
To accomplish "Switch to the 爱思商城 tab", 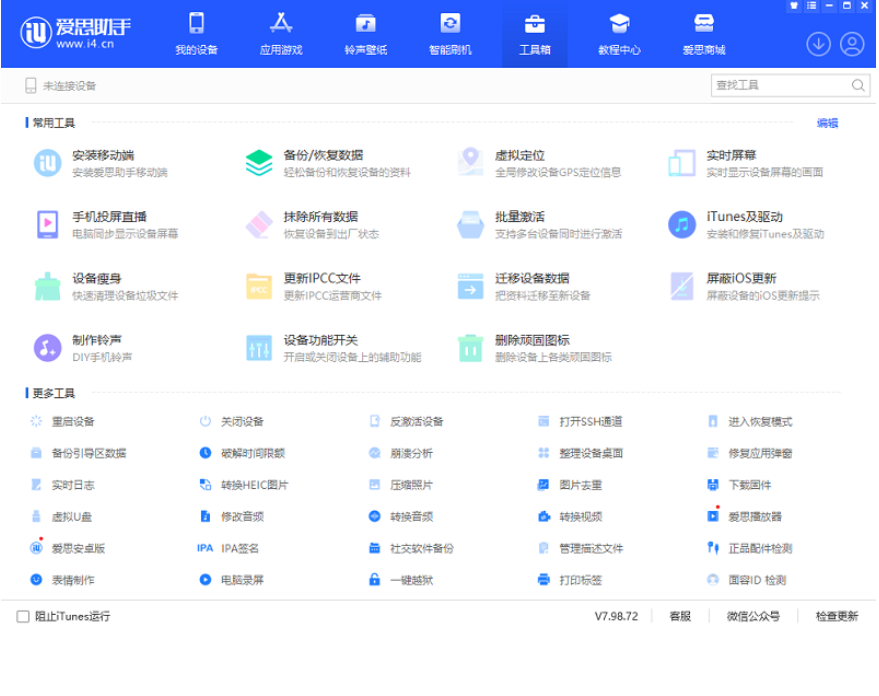I will [704, 34].
